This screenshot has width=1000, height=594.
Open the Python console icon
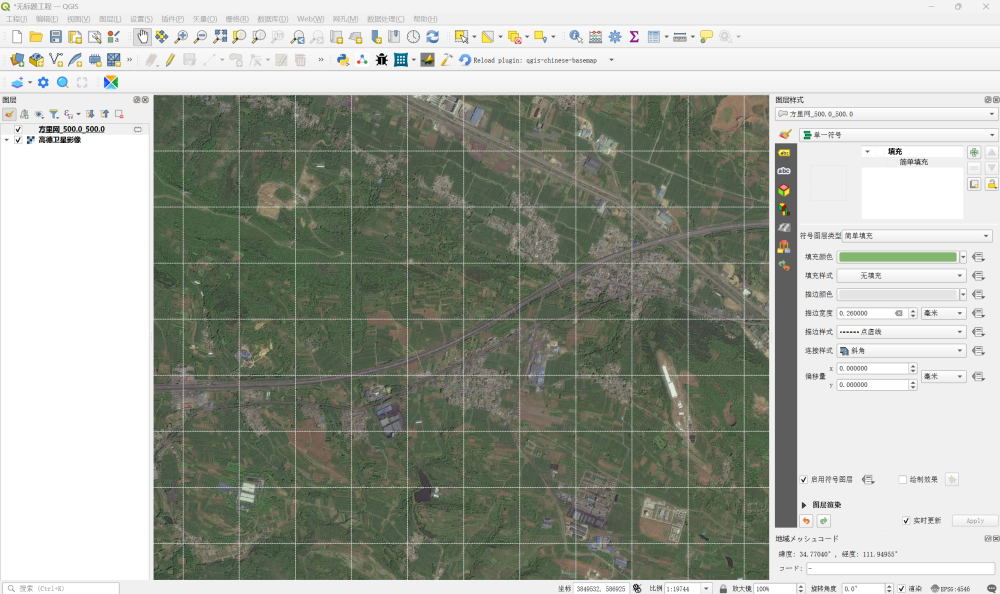point(343,60)
